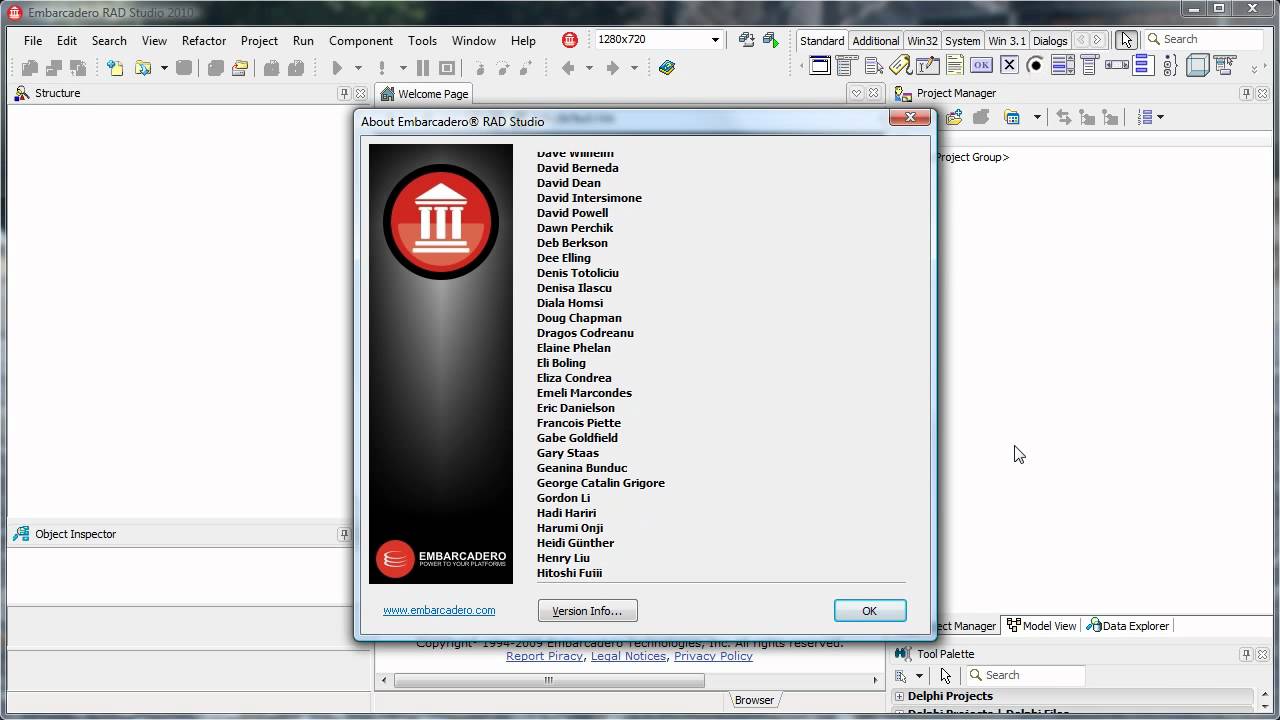Expand the Delphi Projects category
This screenshot has height=720, width=1280.
coord(899,696)
